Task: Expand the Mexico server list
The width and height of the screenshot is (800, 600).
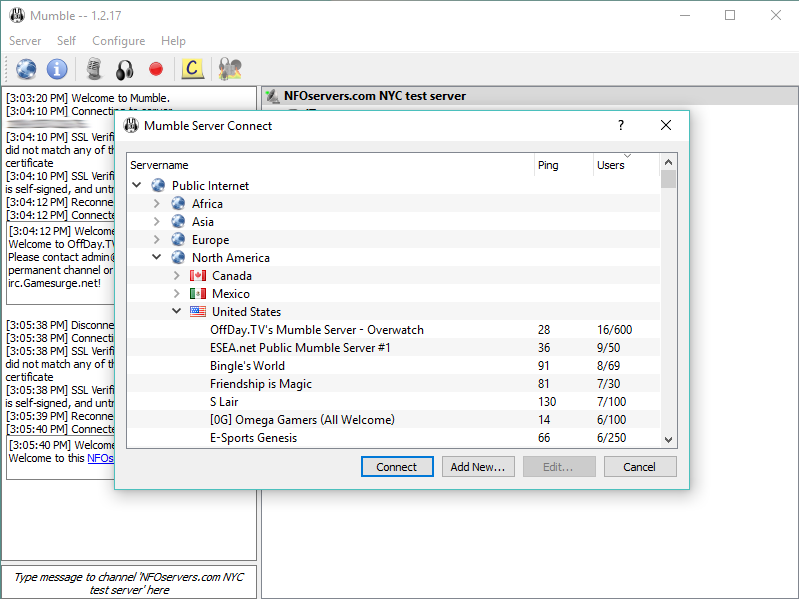Action: click(x=177, y=293)
